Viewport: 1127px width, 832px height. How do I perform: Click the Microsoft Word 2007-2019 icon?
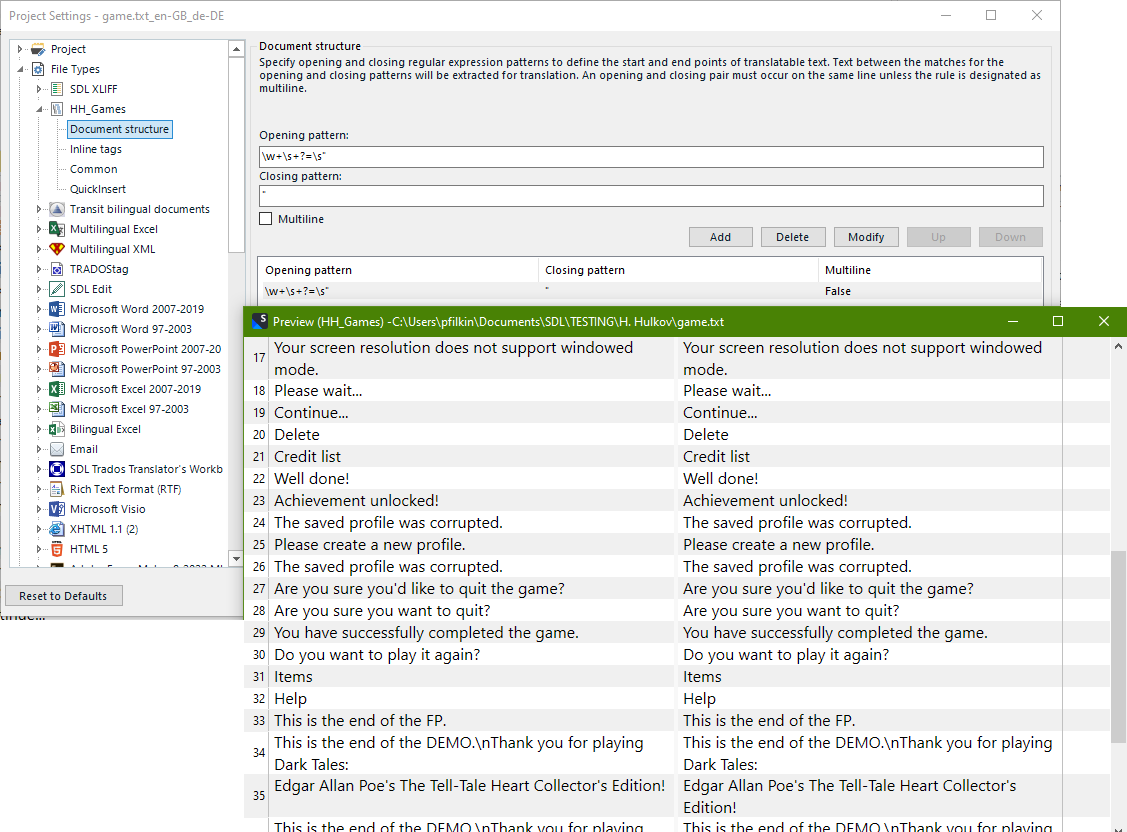58,309
